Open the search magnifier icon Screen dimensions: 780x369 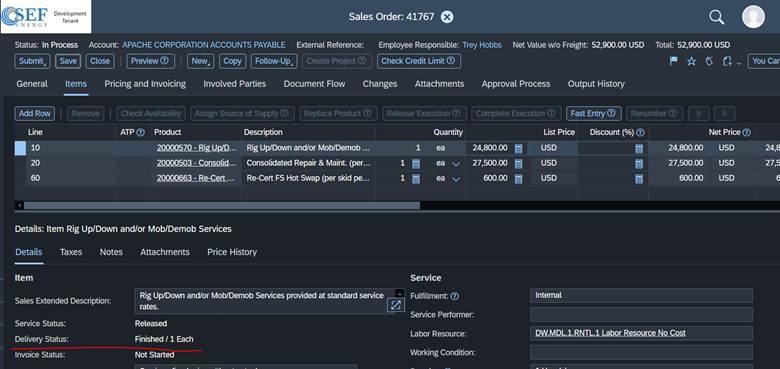(x=716, y=17)
